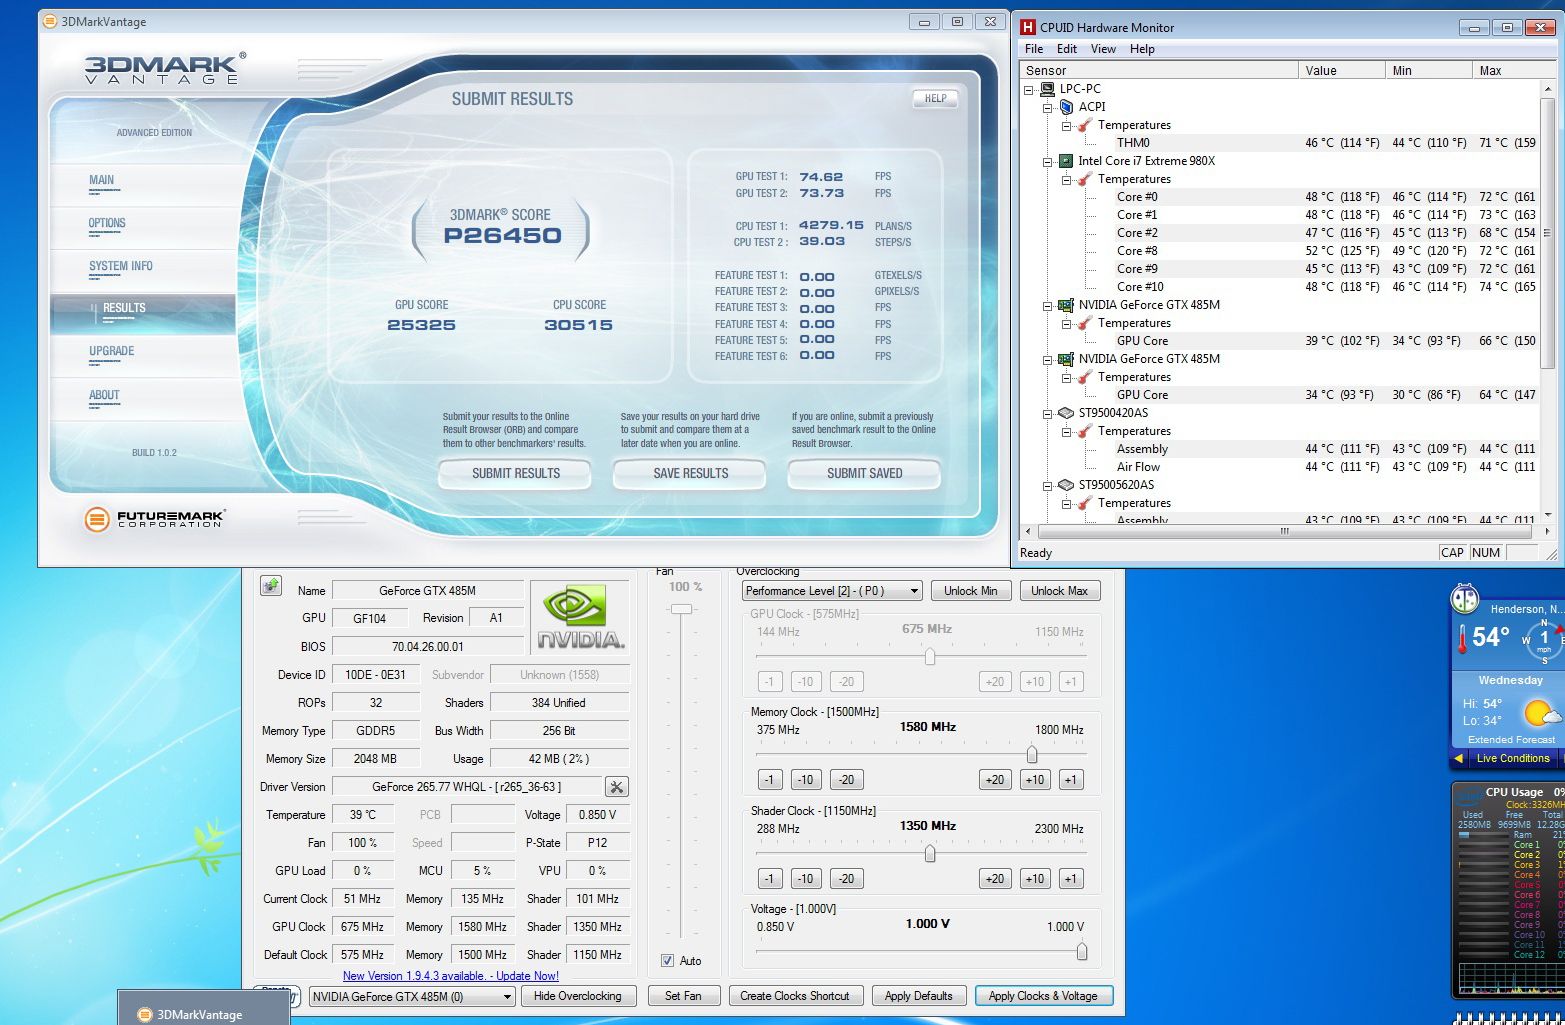Open the New Version 1.9.4.3 update link
Image resolution: width=1565 pixels, height=1025 pixels.
click(x=451, y=976)
